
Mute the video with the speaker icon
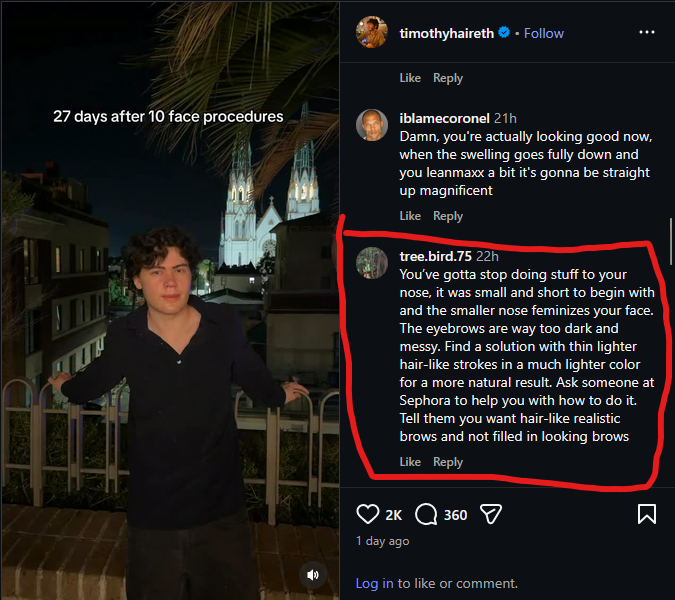click(313, 575)
